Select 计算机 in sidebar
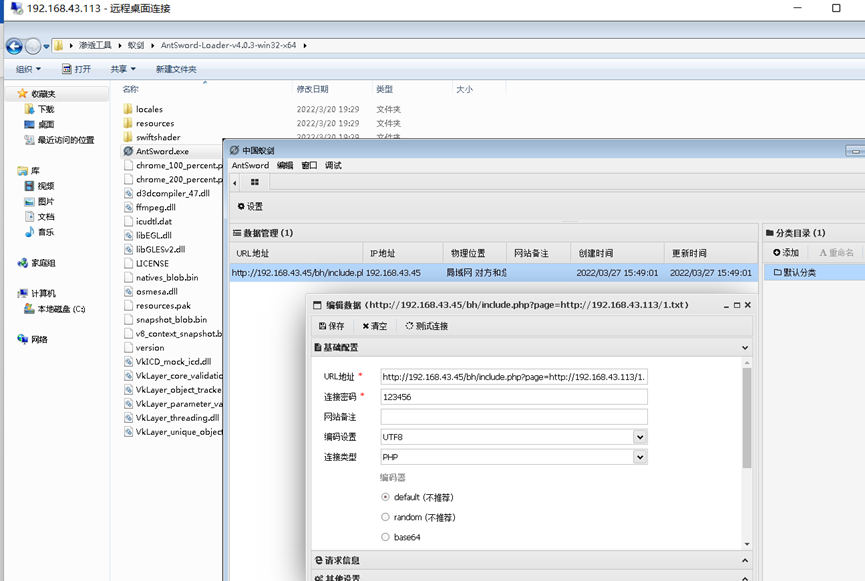Image resolution: width=865 pixels, height=581 pixels. coord(36,293)
